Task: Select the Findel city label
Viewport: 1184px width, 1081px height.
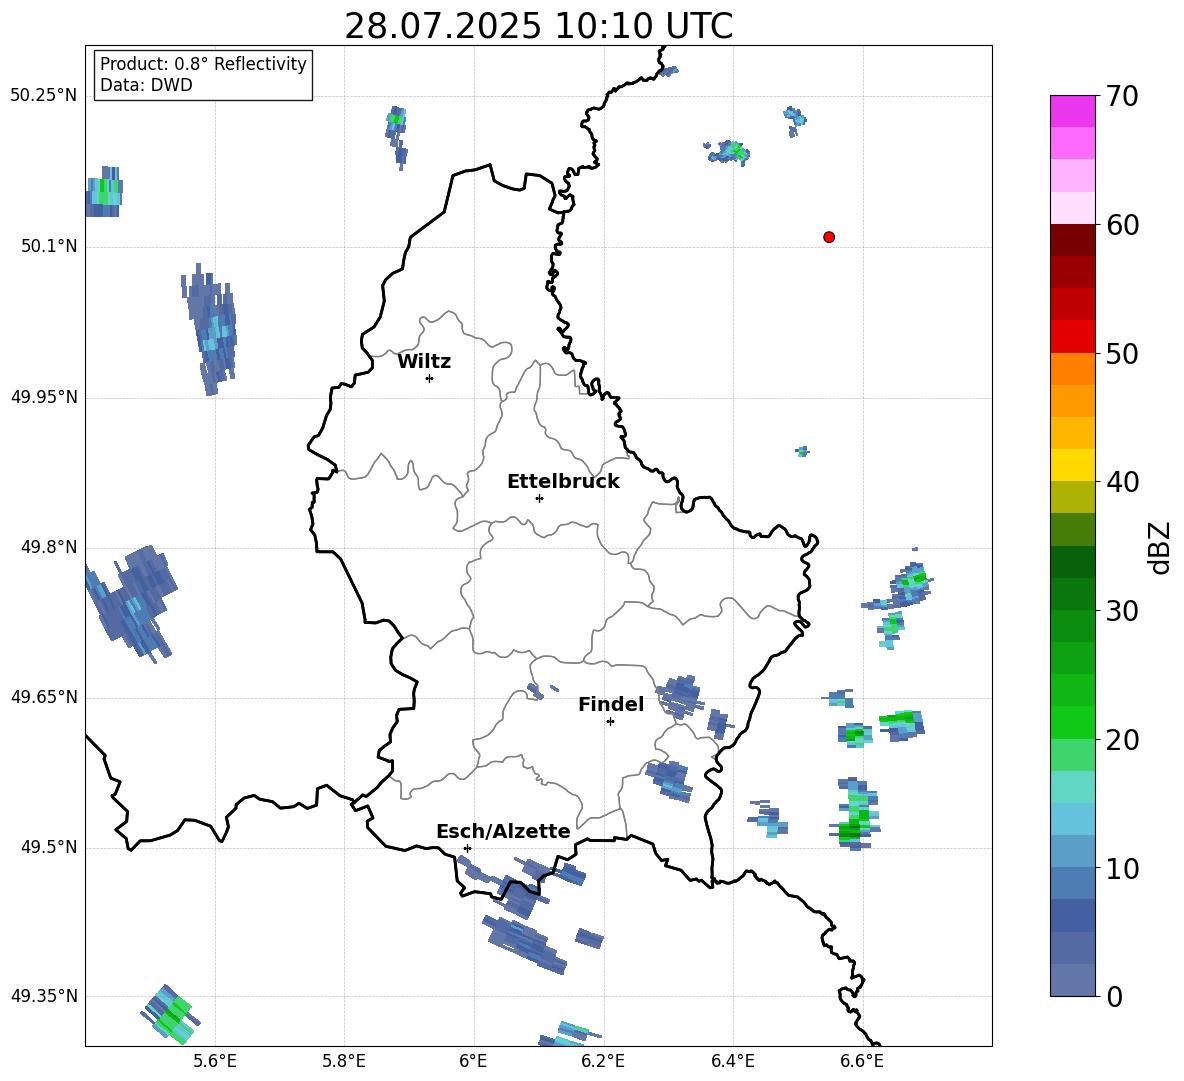Action: pyautogui.click(x=611, y=704)
